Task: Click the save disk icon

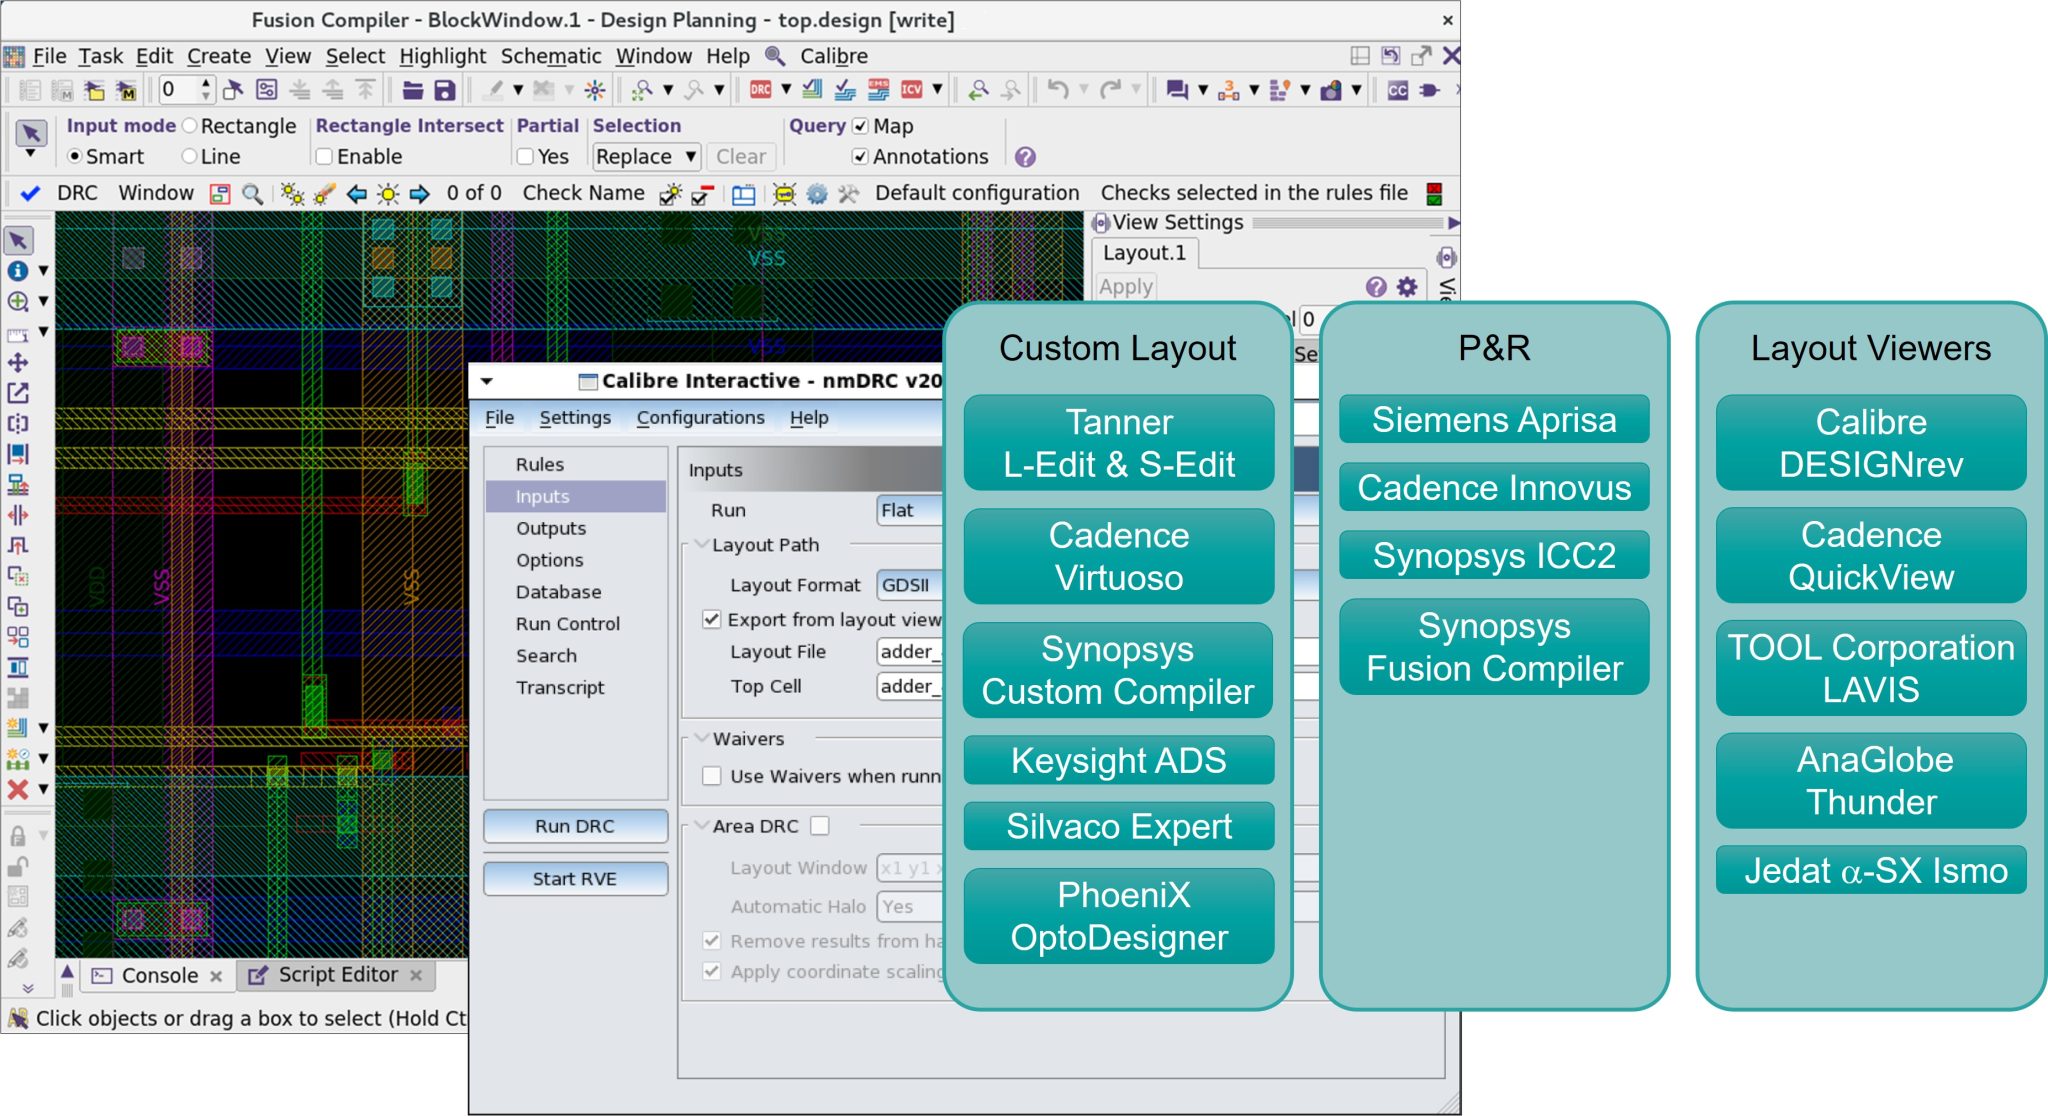Action: click(444, 90)
